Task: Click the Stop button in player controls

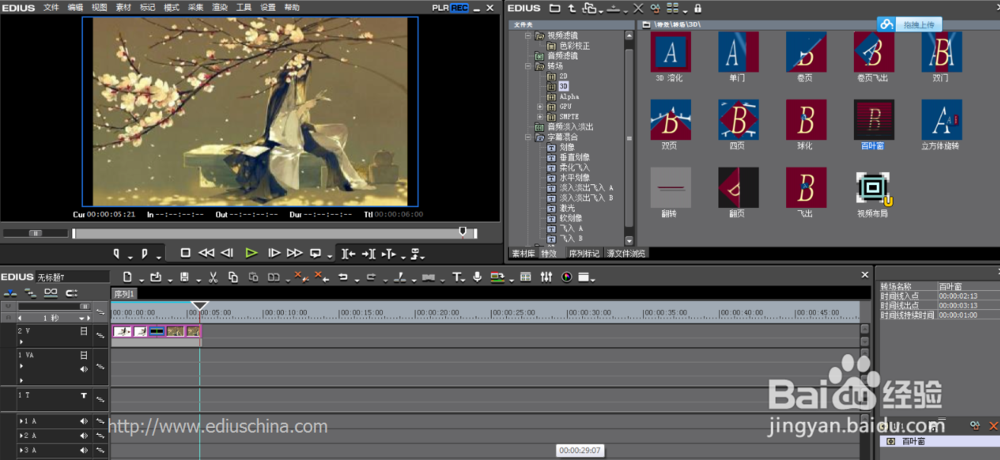Action: tap(186, 253)
